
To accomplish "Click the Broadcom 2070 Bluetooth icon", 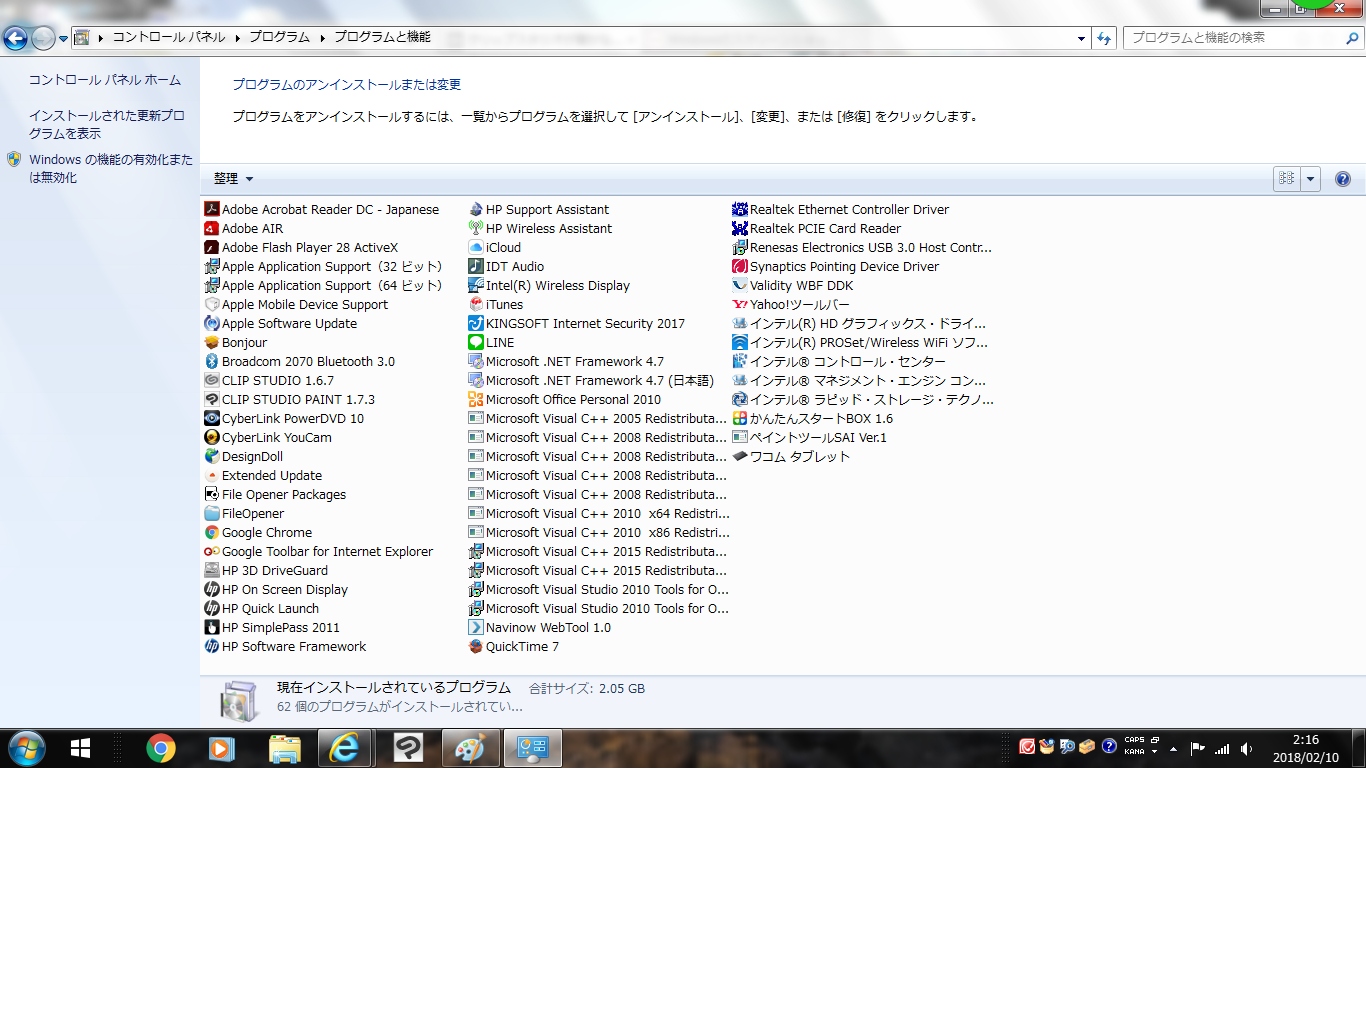I will (x=212, y=361).
